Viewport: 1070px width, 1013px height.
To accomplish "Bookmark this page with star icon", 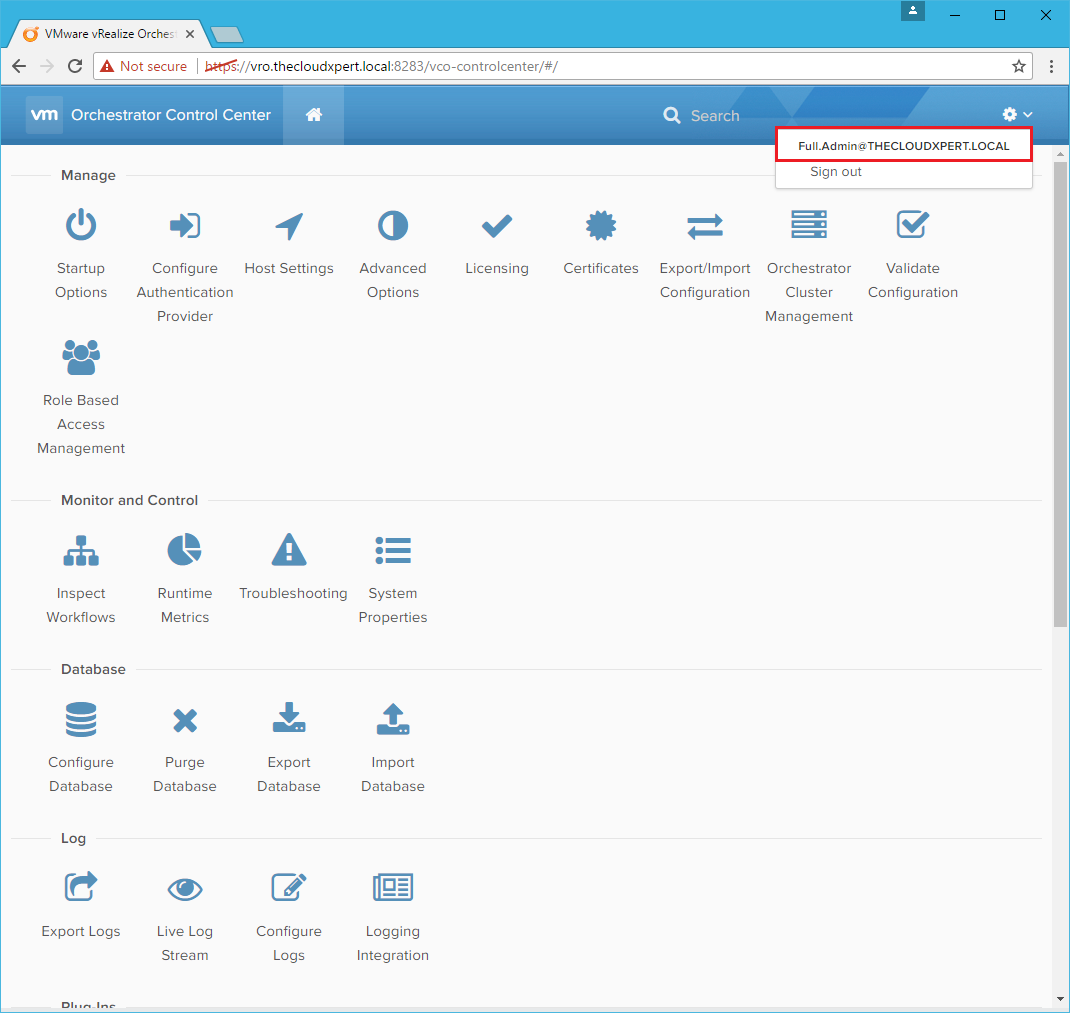I will 1019,66.
